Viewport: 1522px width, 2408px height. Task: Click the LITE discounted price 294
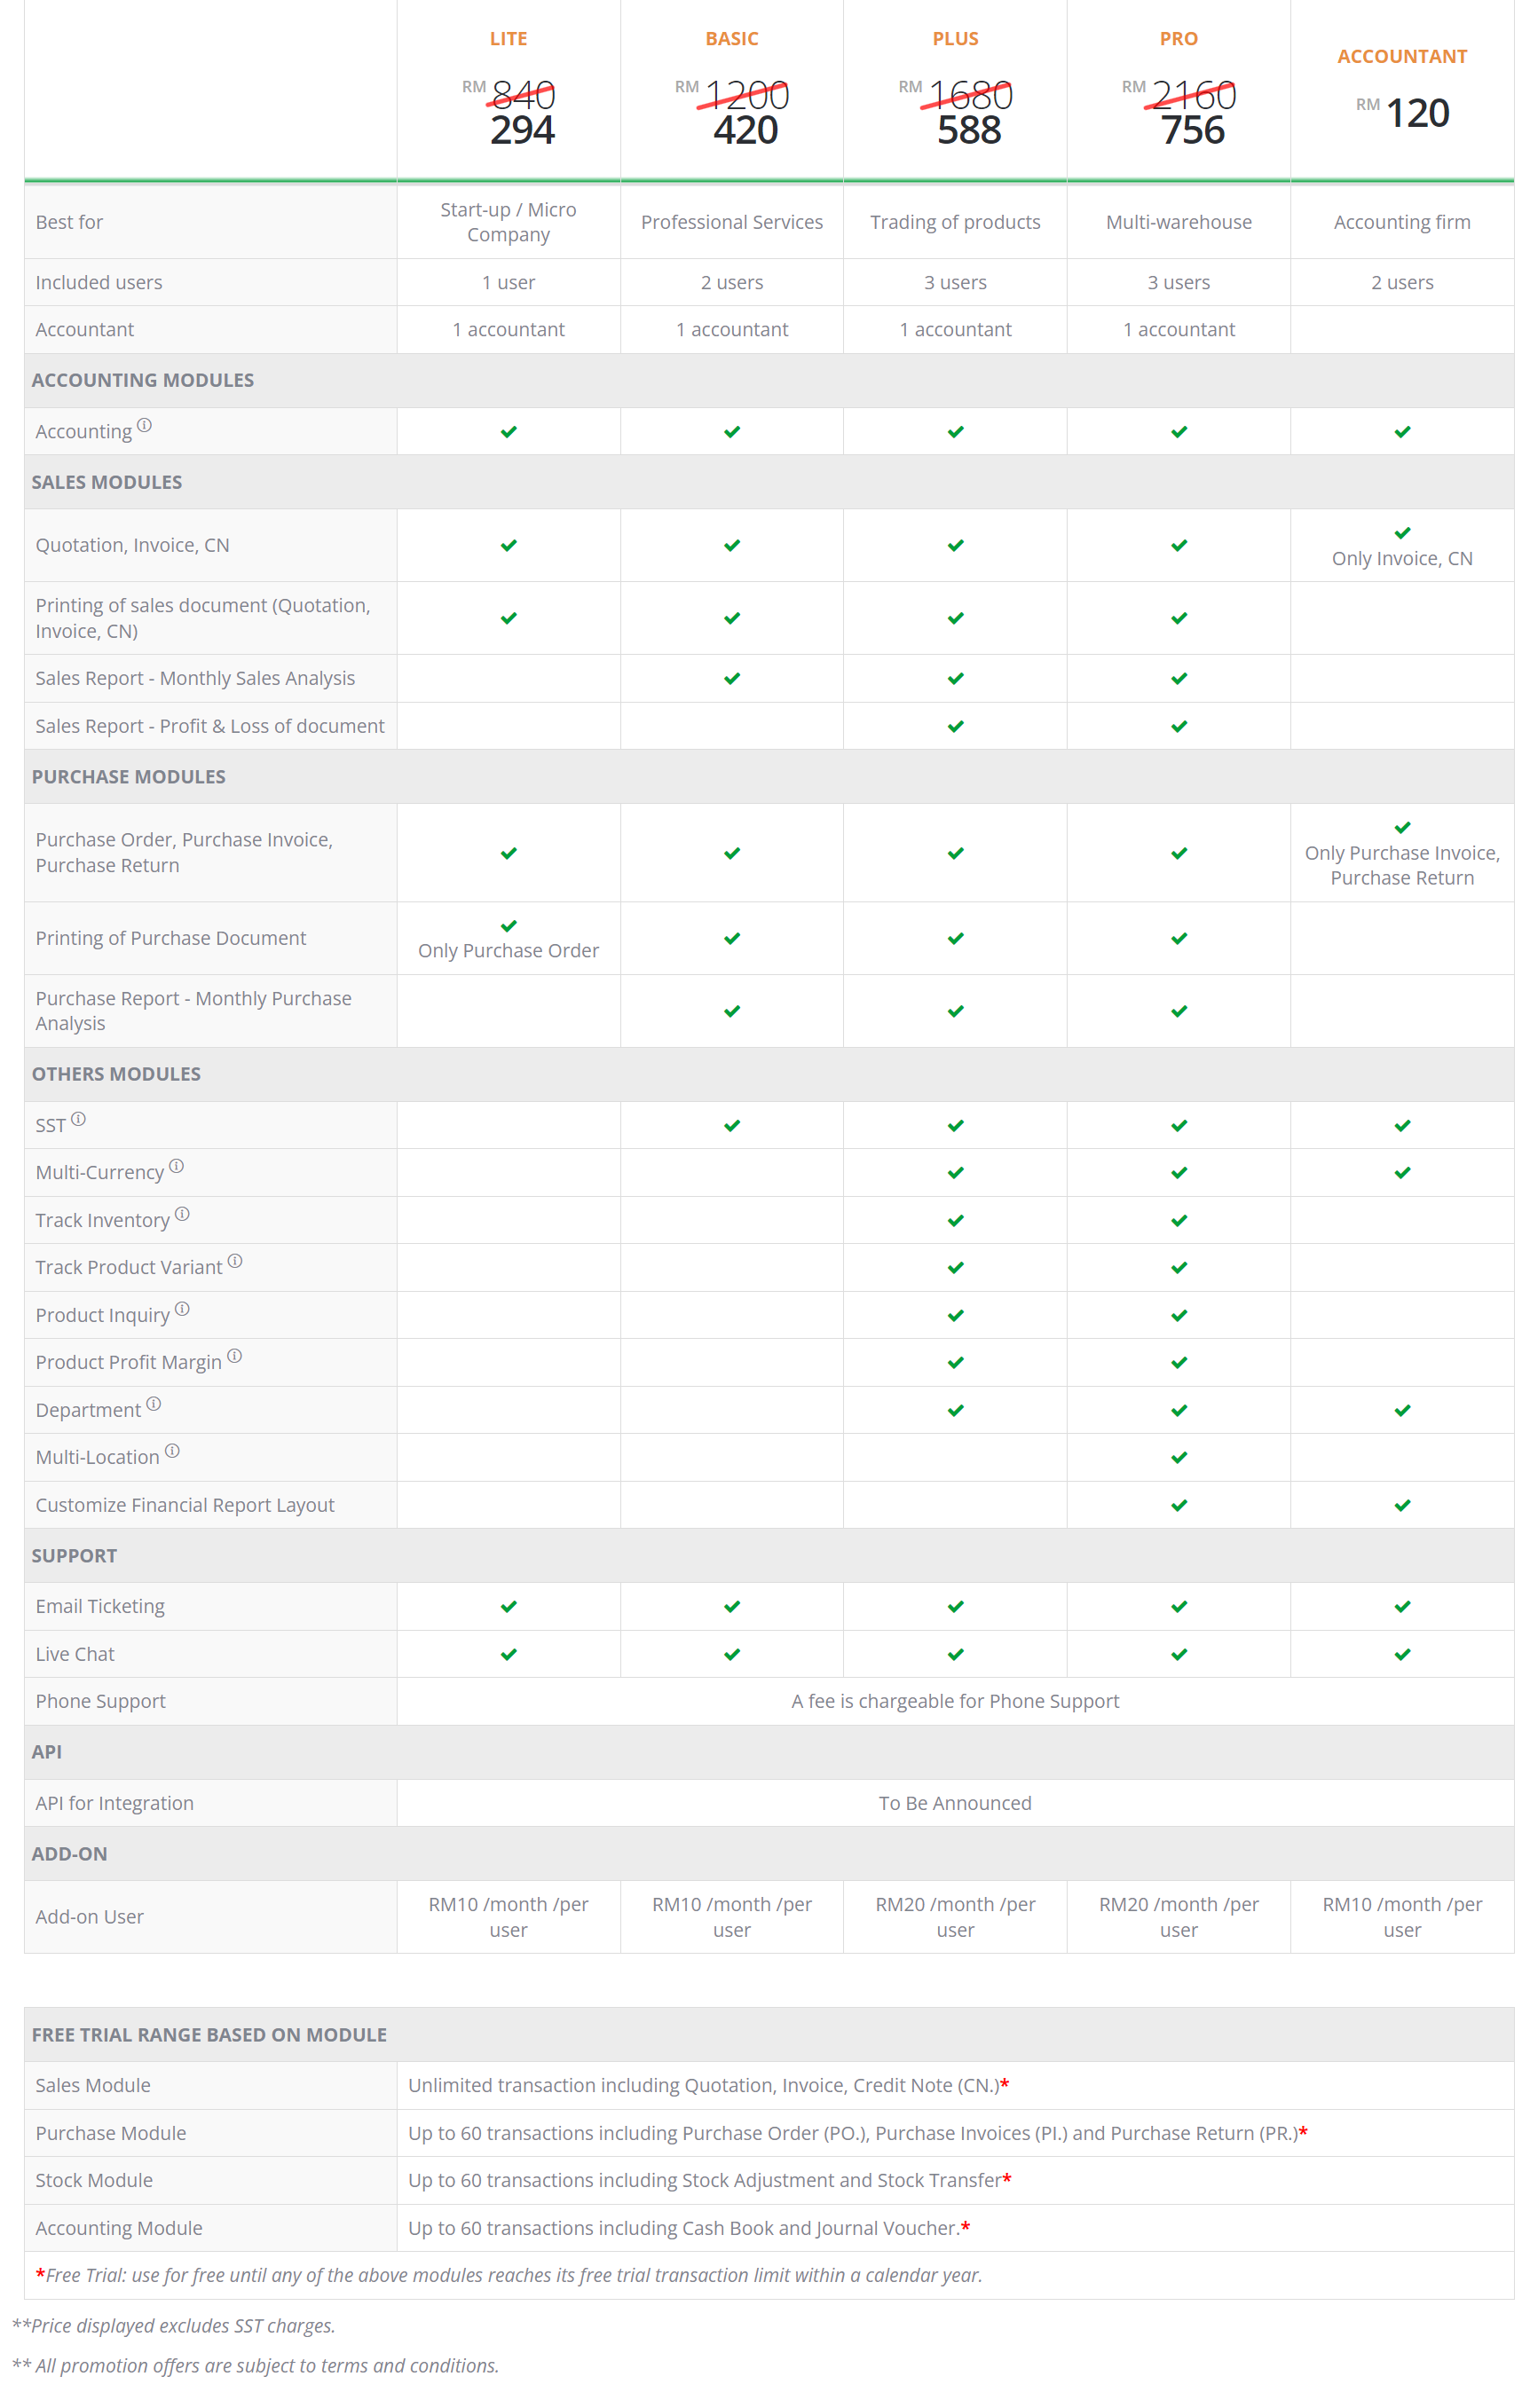tap(522, 131)
